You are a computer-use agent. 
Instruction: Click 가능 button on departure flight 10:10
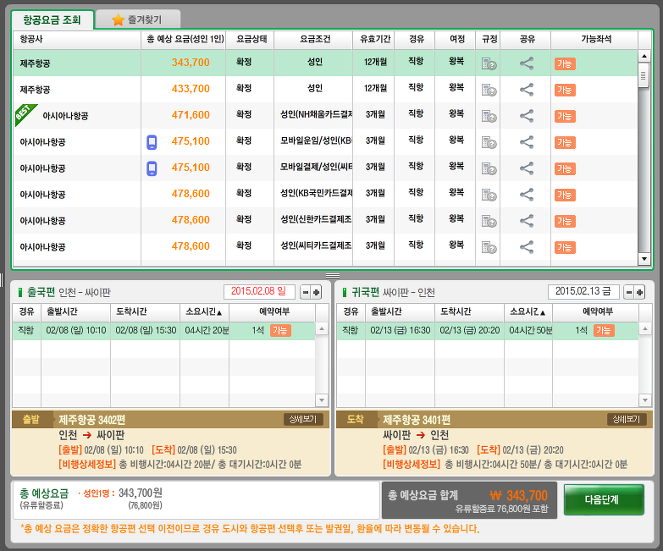(280, 331)
